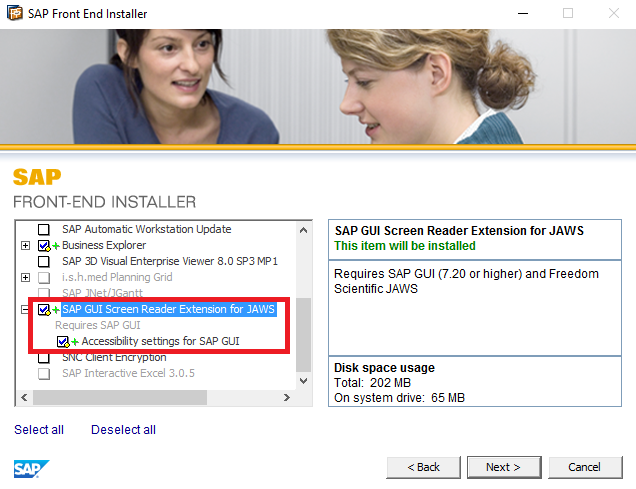Click the component list scroll down arrow
This screenshot has height=489, width=636.
(x=303, y=381)
